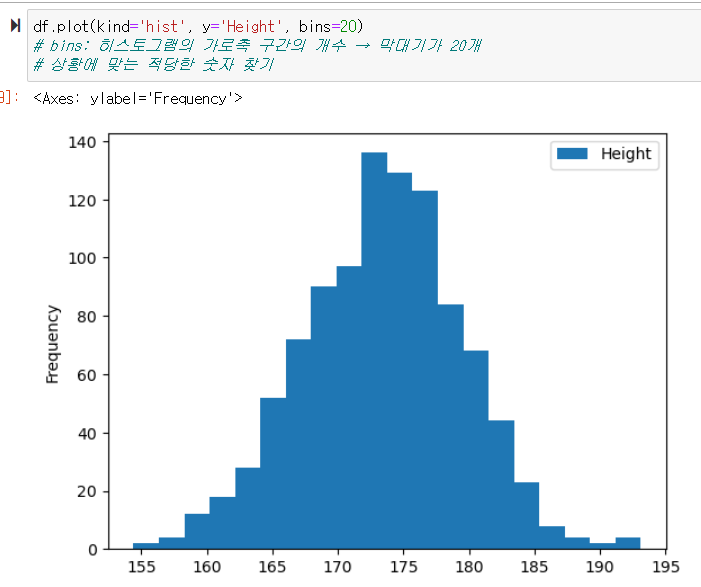Click the x-axis tick label 190
The height and width of the screenshot is (587, 701).
600,567
